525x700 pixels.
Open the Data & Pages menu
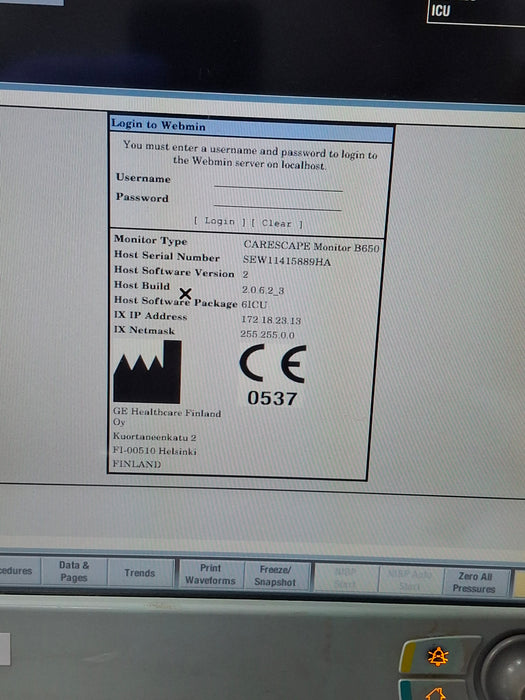coord(74,571)
